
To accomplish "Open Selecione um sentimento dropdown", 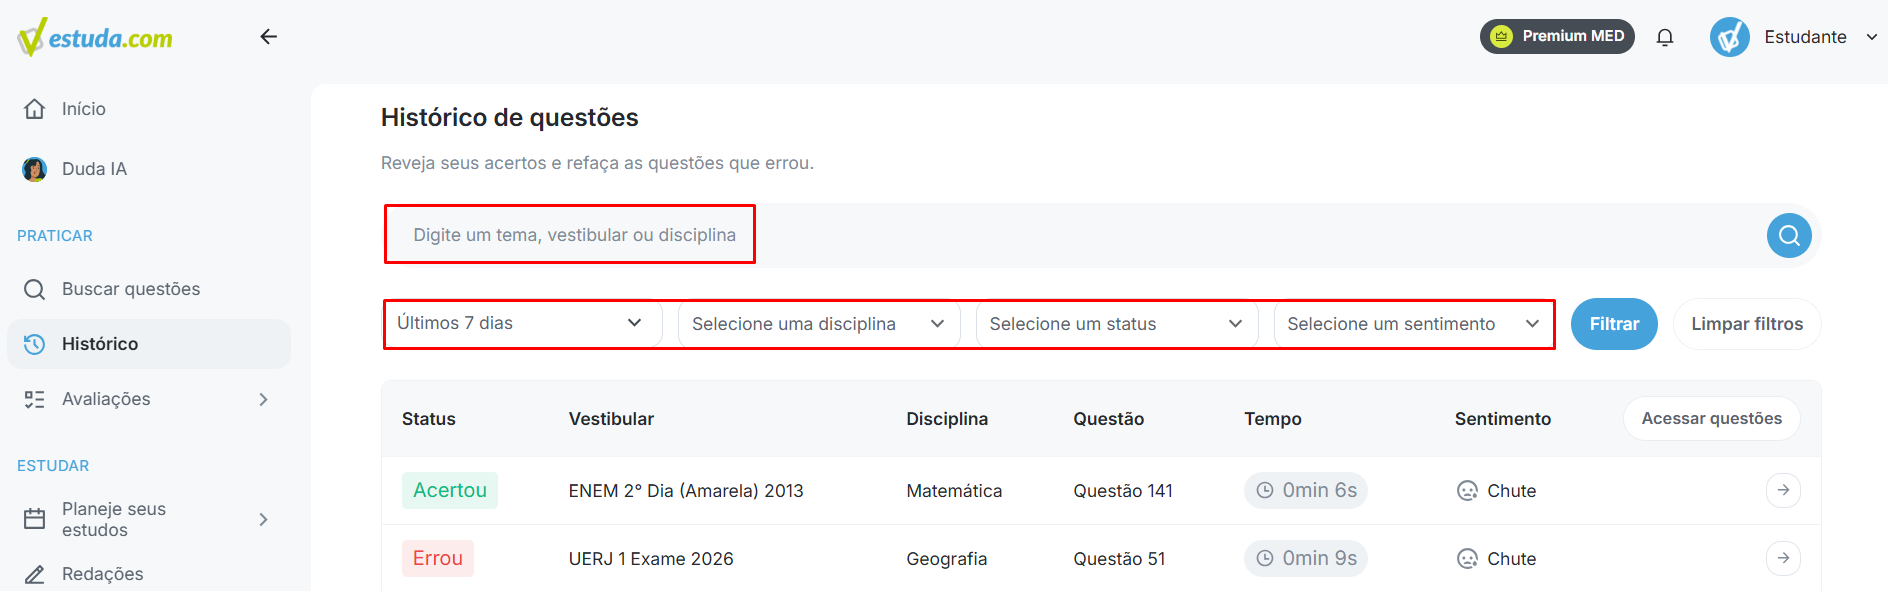I will point(1414,324).
